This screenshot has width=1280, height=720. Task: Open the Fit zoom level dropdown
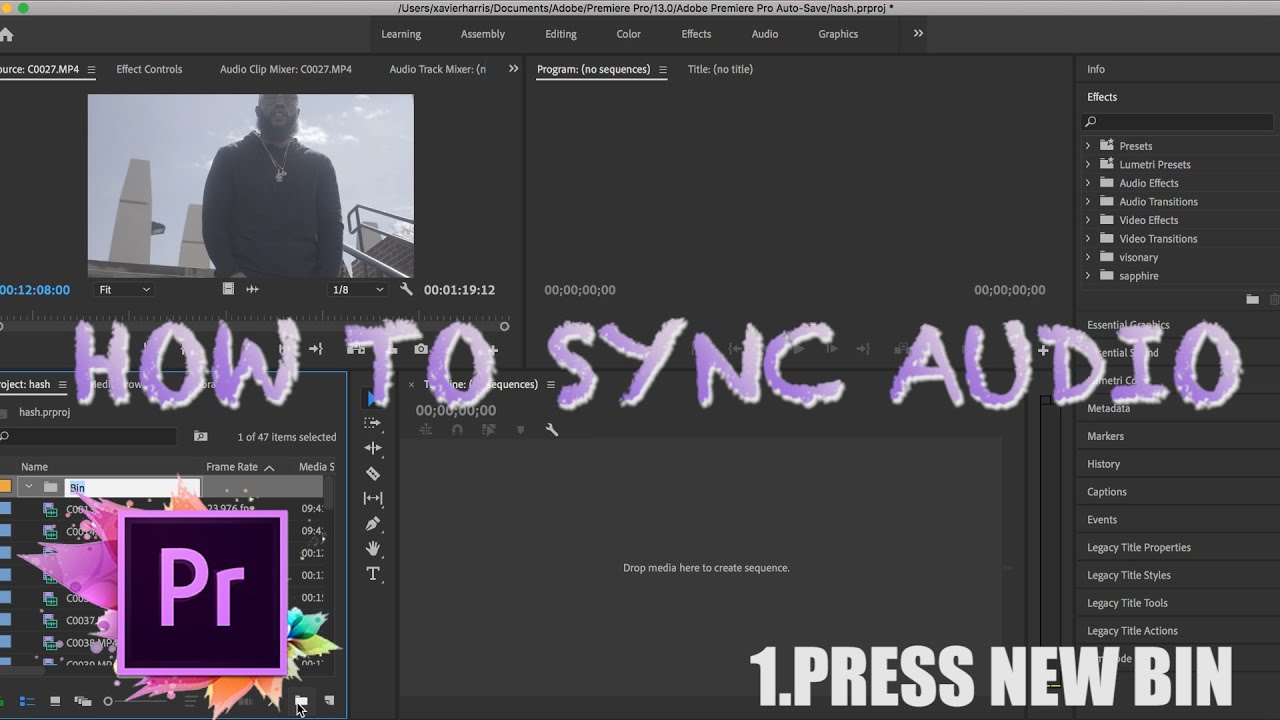tap(124, 290)
